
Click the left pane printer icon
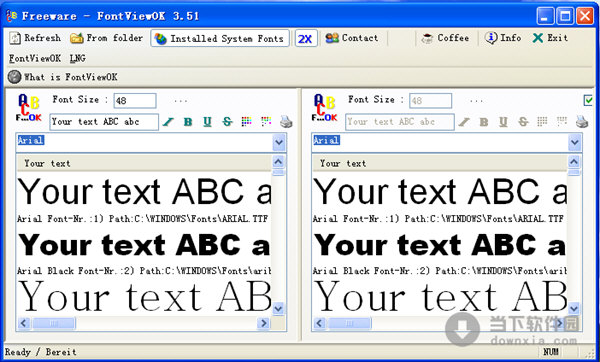click(x=286, y=122)
